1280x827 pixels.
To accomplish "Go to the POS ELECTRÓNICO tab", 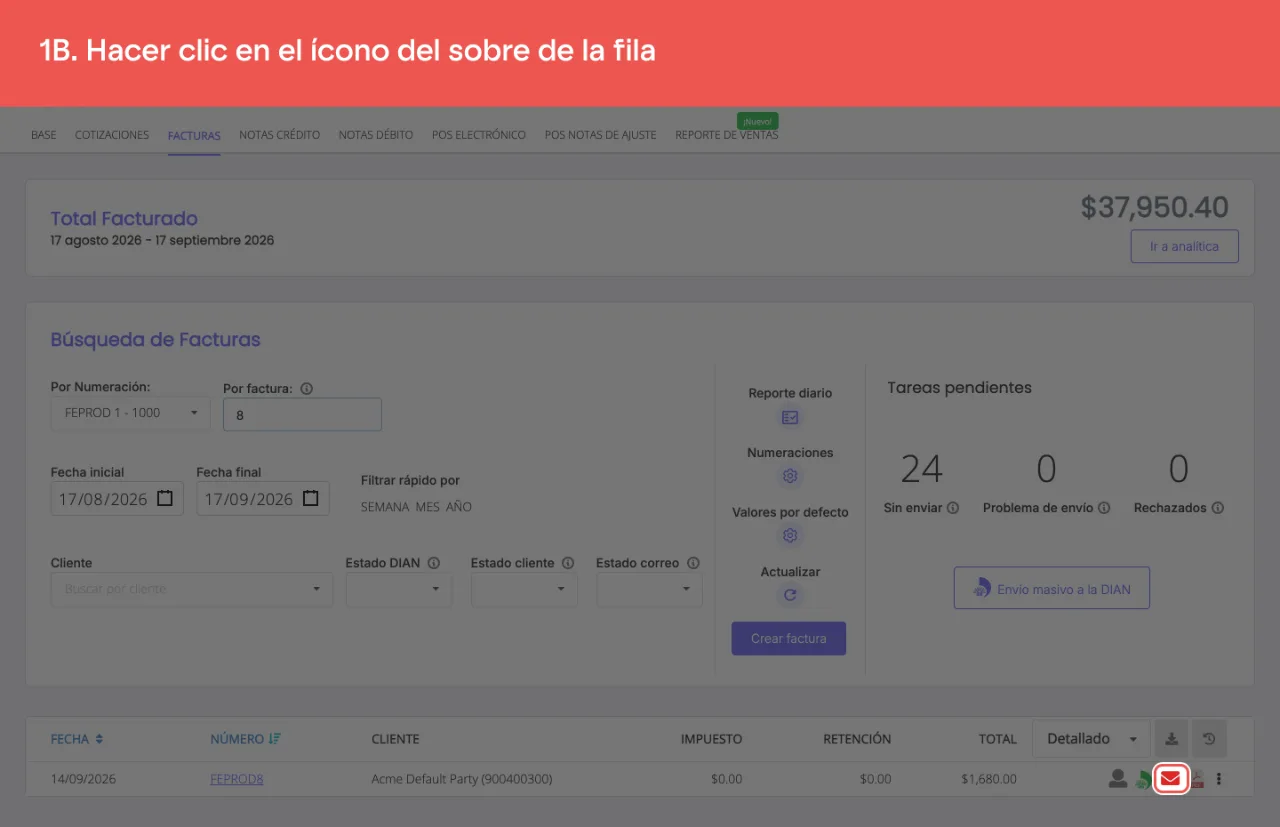I will [x=479, y=135].
